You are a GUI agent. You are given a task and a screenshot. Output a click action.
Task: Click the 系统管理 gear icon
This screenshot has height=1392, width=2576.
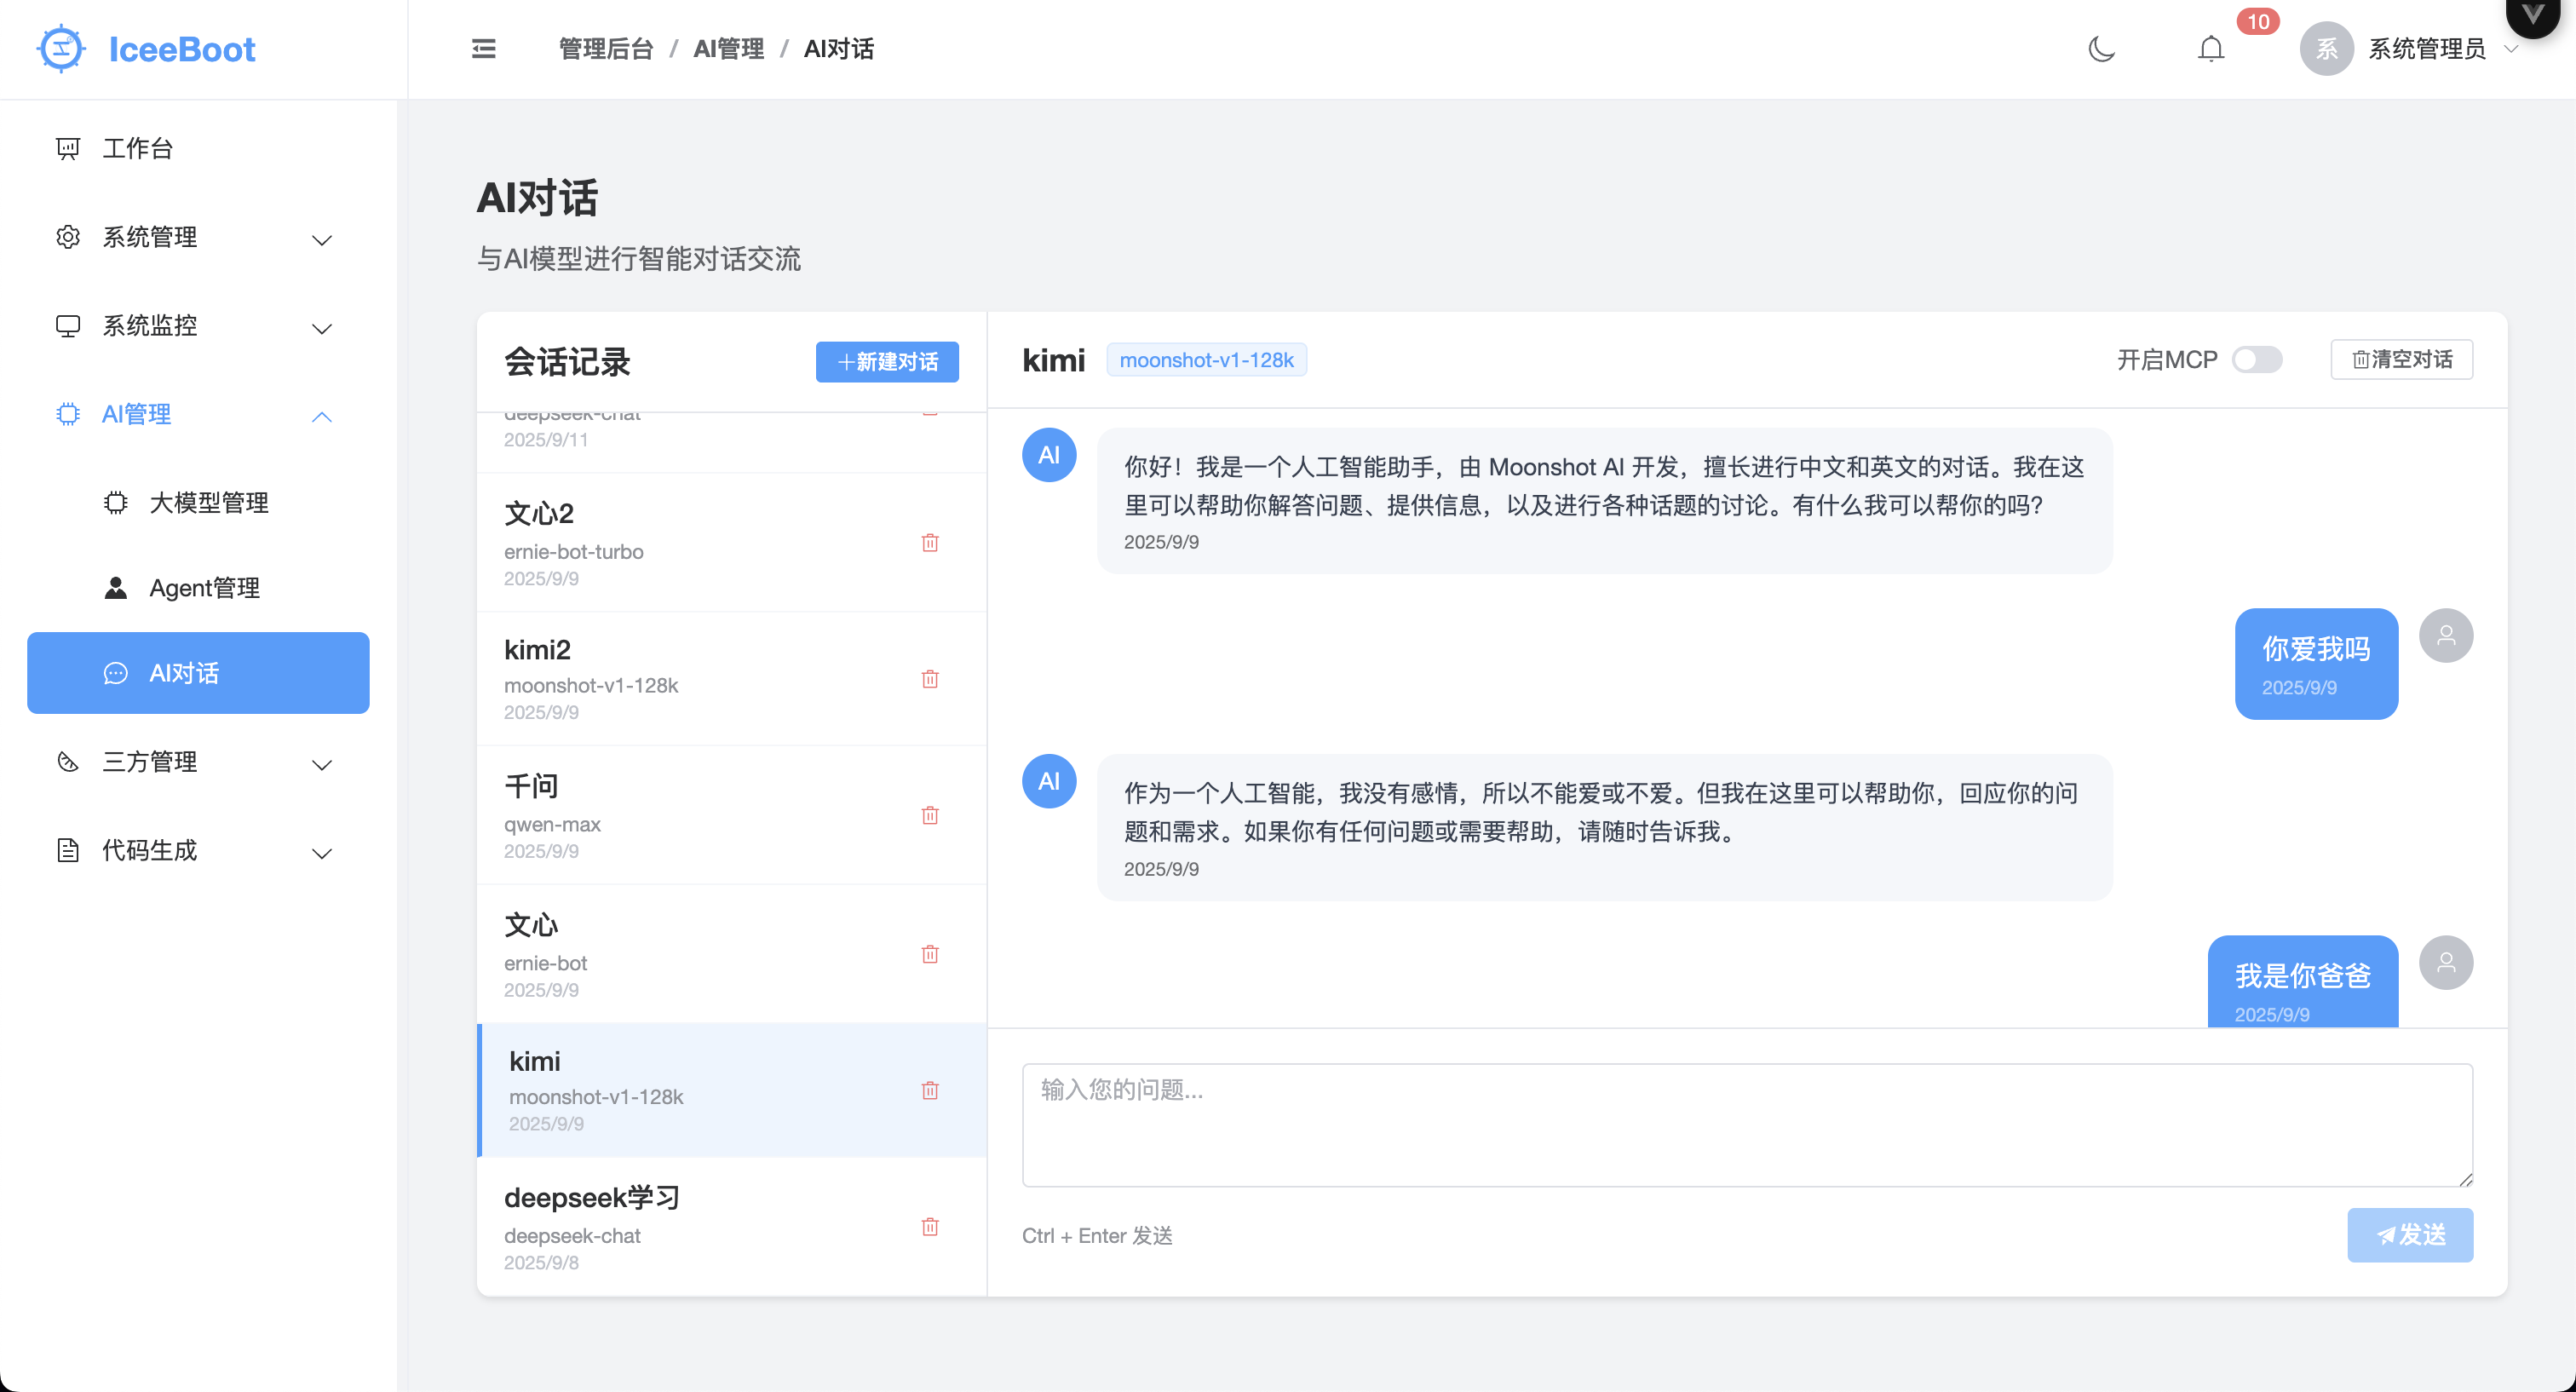tap(67, 237)
